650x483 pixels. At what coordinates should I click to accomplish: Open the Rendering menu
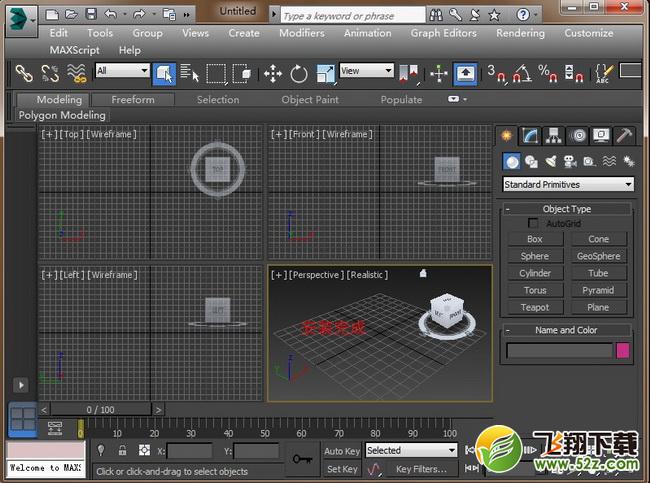(x=520, y=33)
